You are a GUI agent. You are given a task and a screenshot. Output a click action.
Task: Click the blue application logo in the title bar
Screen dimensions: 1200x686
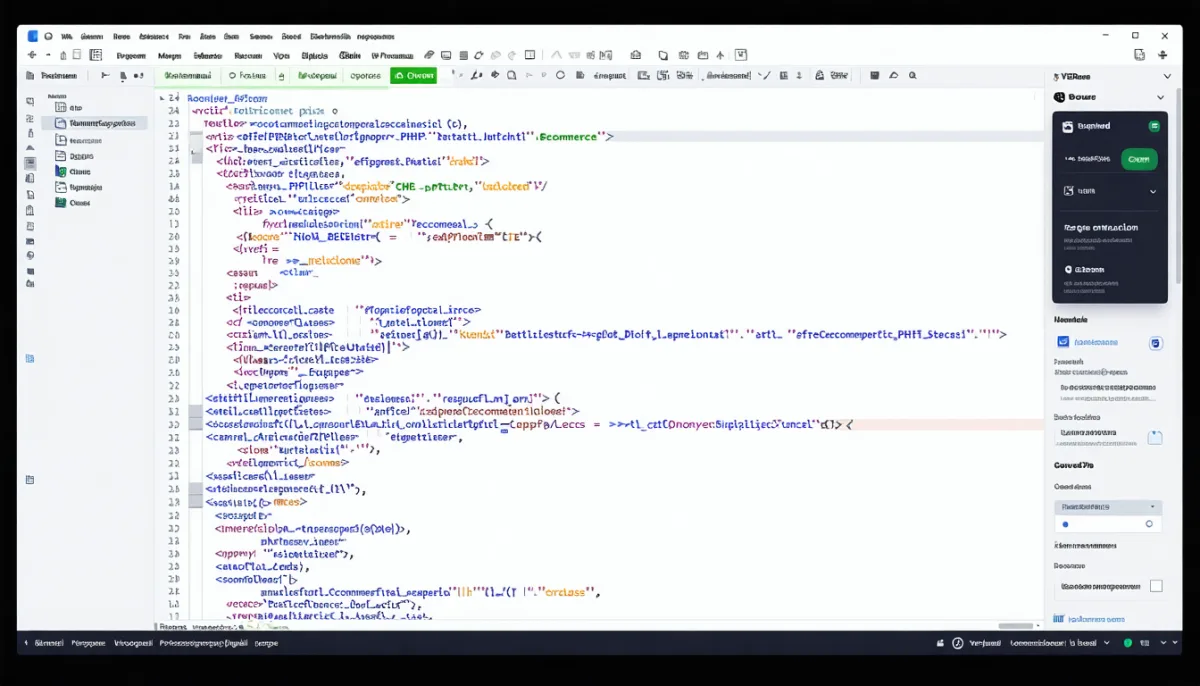click(x=33, y=35)
